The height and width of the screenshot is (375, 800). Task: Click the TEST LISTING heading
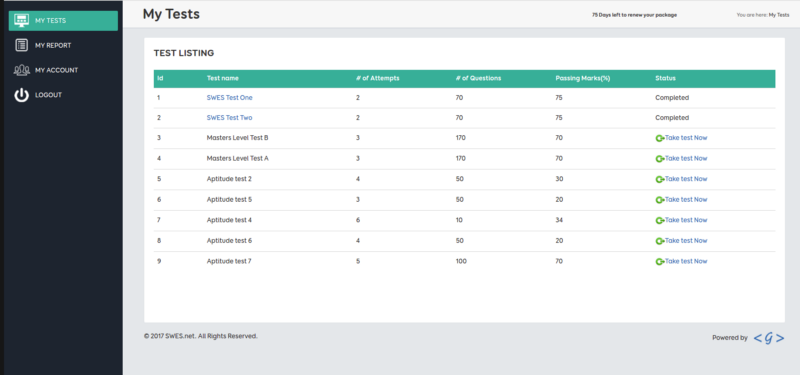(x=184, y=53)
